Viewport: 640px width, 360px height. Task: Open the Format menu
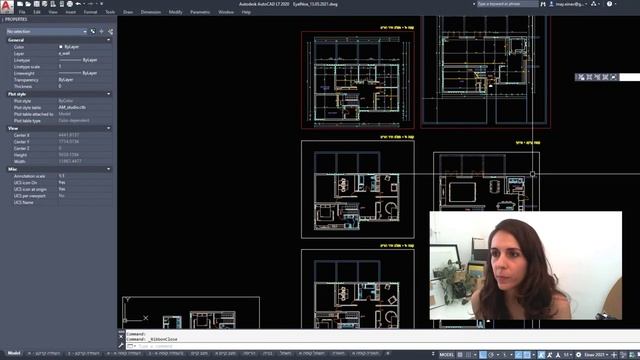90,12
